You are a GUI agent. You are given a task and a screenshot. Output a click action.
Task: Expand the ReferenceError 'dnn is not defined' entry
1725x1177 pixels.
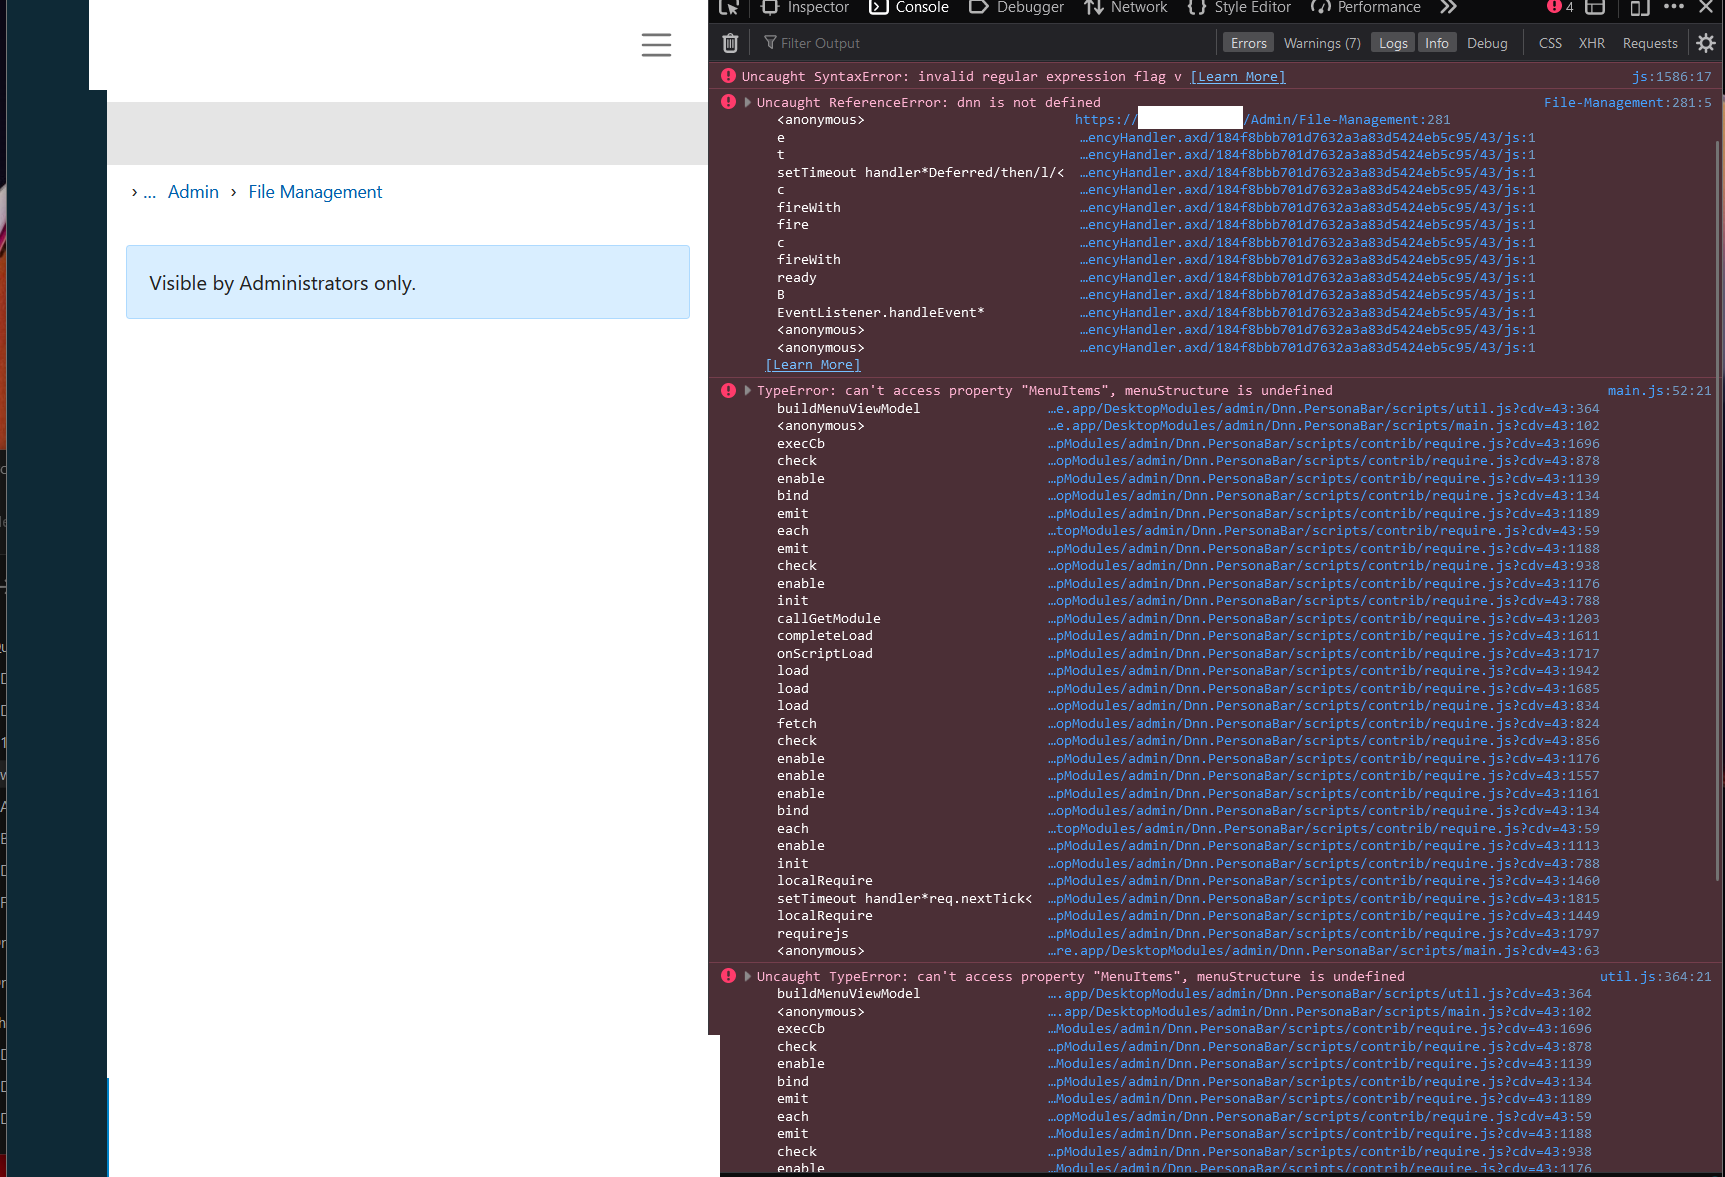tap(746, 102)
